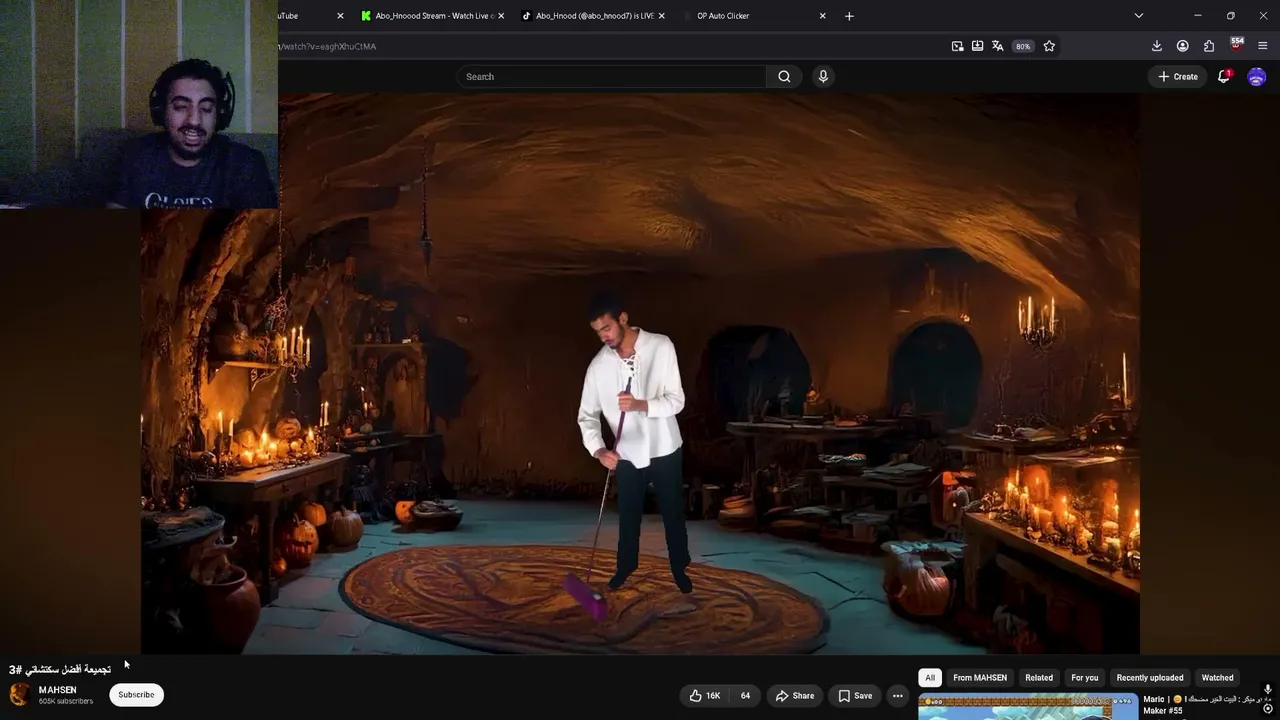Reset the 80% zoom level indicator

point(1022,46)
